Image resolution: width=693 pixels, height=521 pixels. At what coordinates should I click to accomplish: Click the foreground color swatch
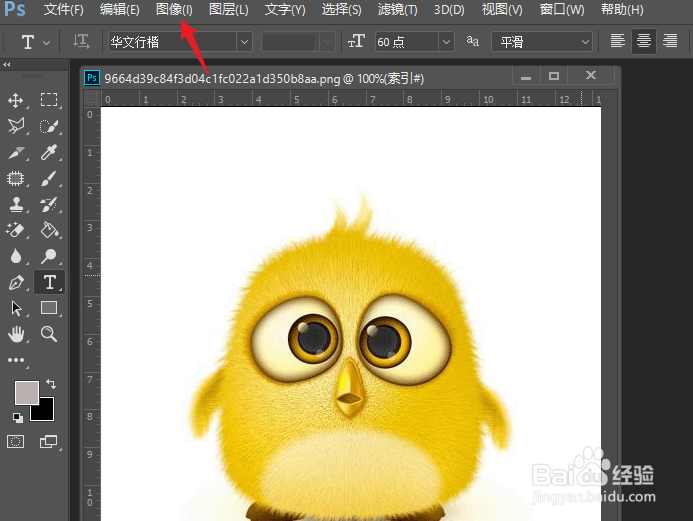click(x=25, y=391)
